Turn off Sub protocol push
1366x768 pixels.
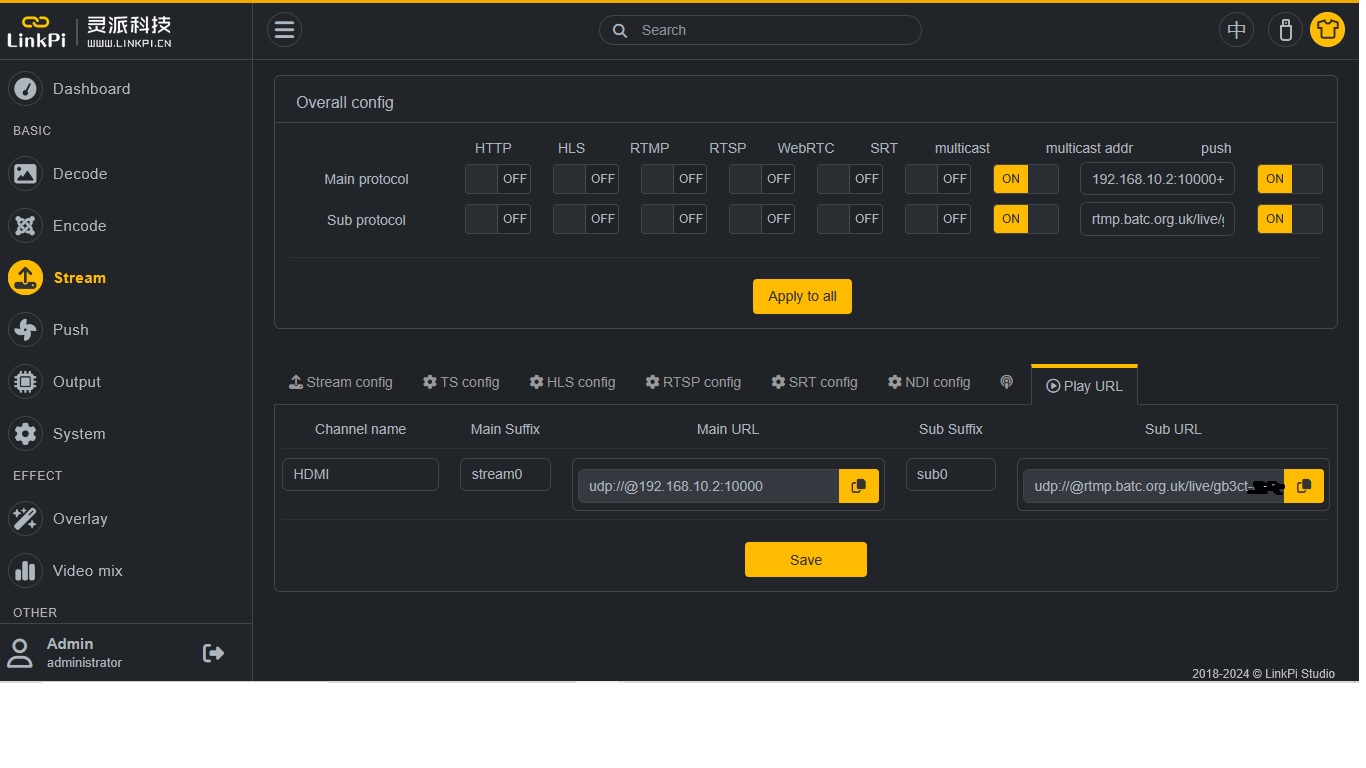pyautogui.click(x=1289, y=219)
